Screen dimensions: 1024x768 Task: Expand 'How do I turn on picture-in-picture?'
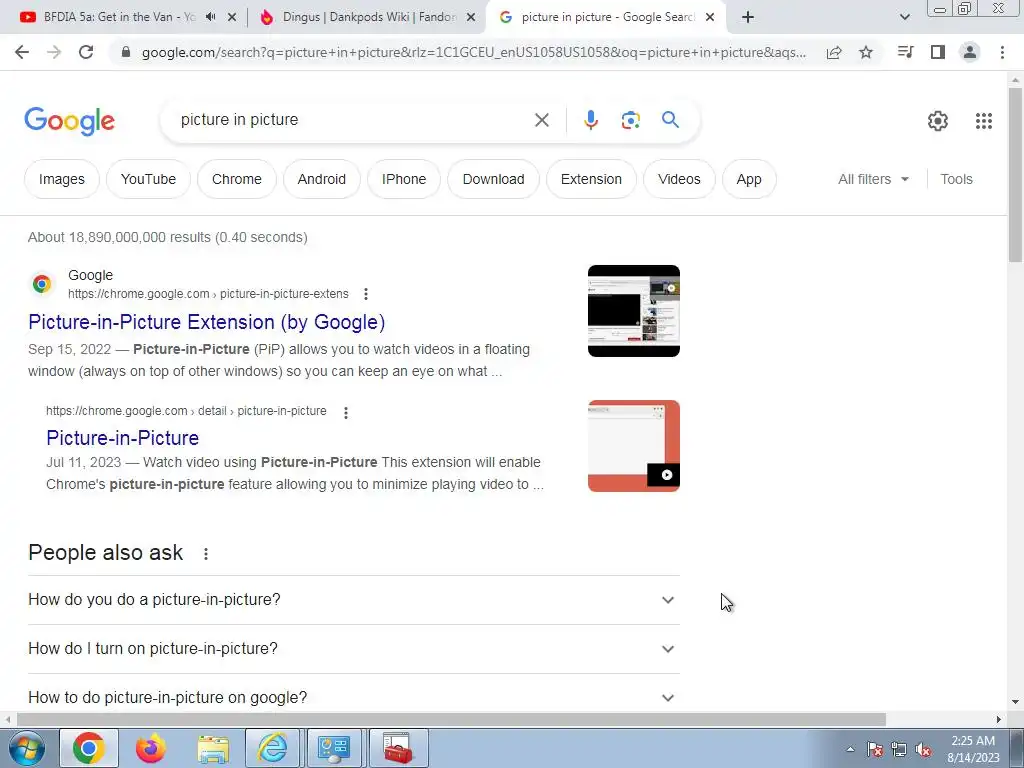tap(353, 648)
